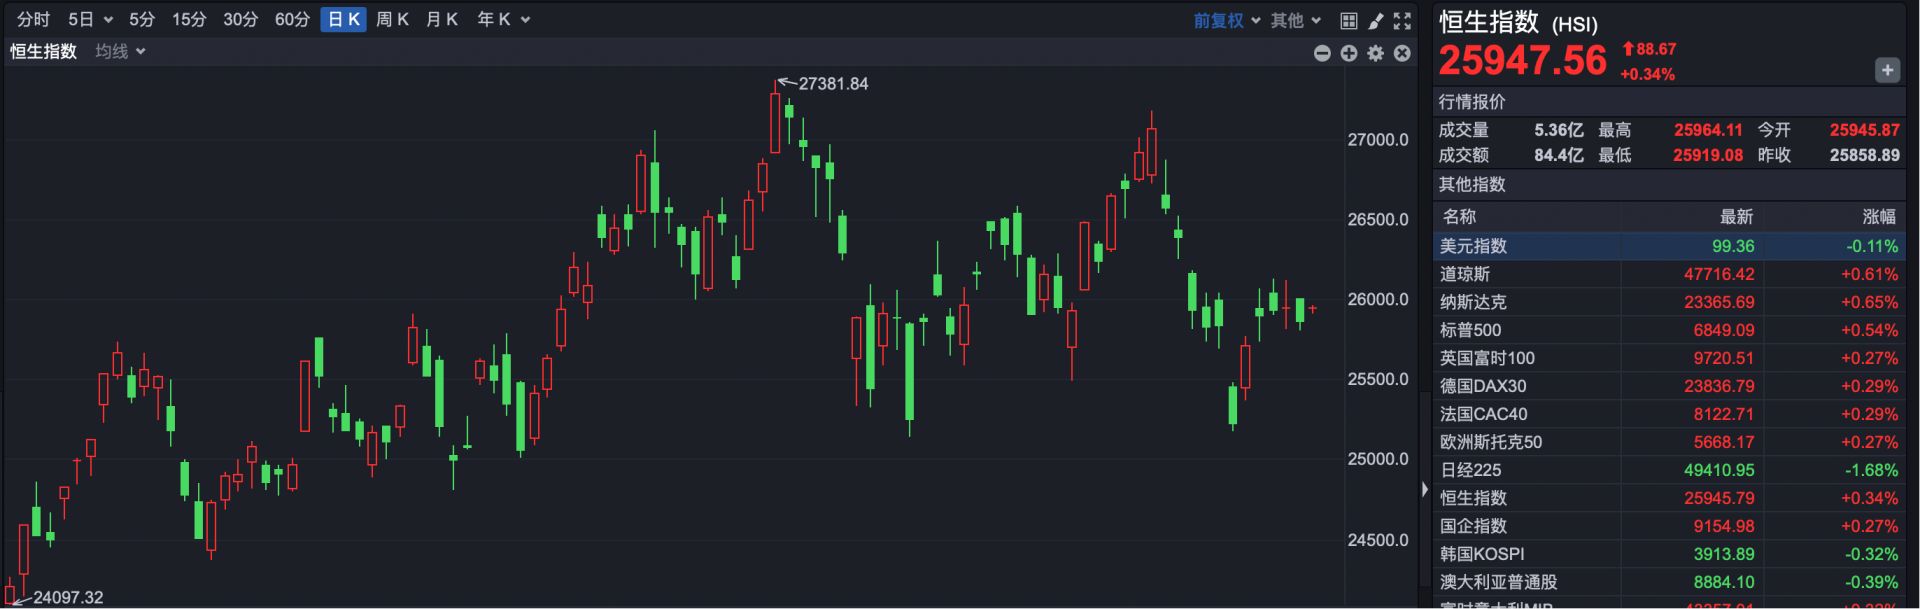
Task: Zoom in the chart with plus icon
Action: tap(1349, 53)
